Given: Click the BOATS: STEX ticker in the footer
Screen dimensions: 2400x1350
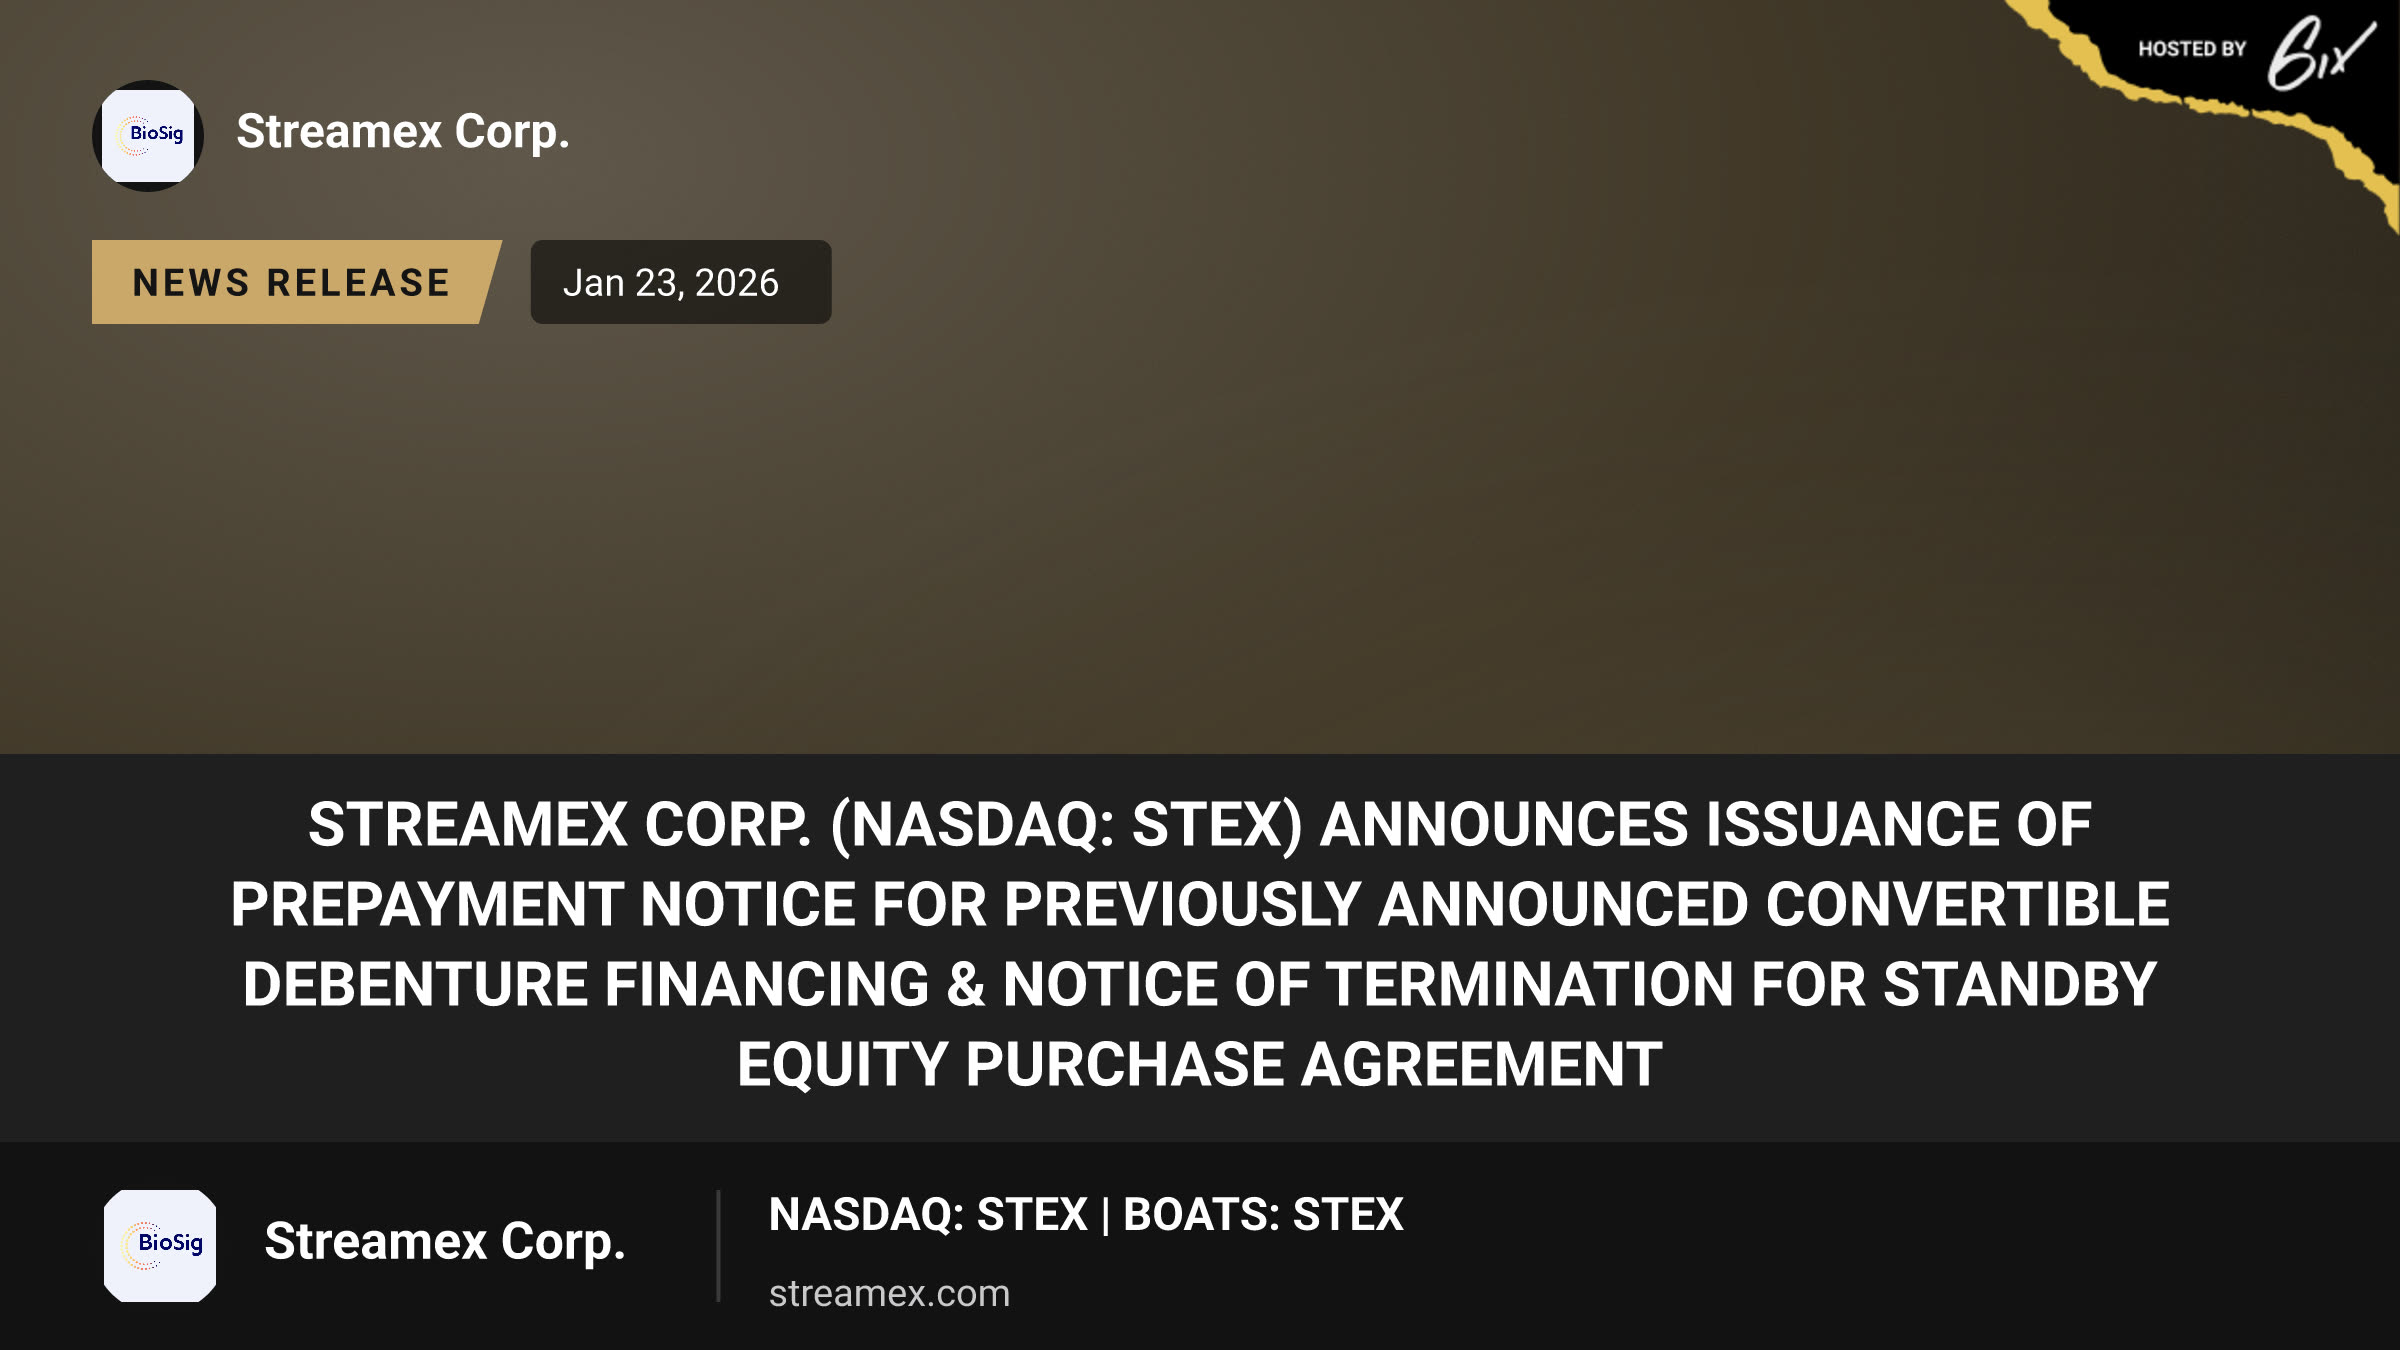Looking at the screenshot, I should [x=1263, y=1215].
